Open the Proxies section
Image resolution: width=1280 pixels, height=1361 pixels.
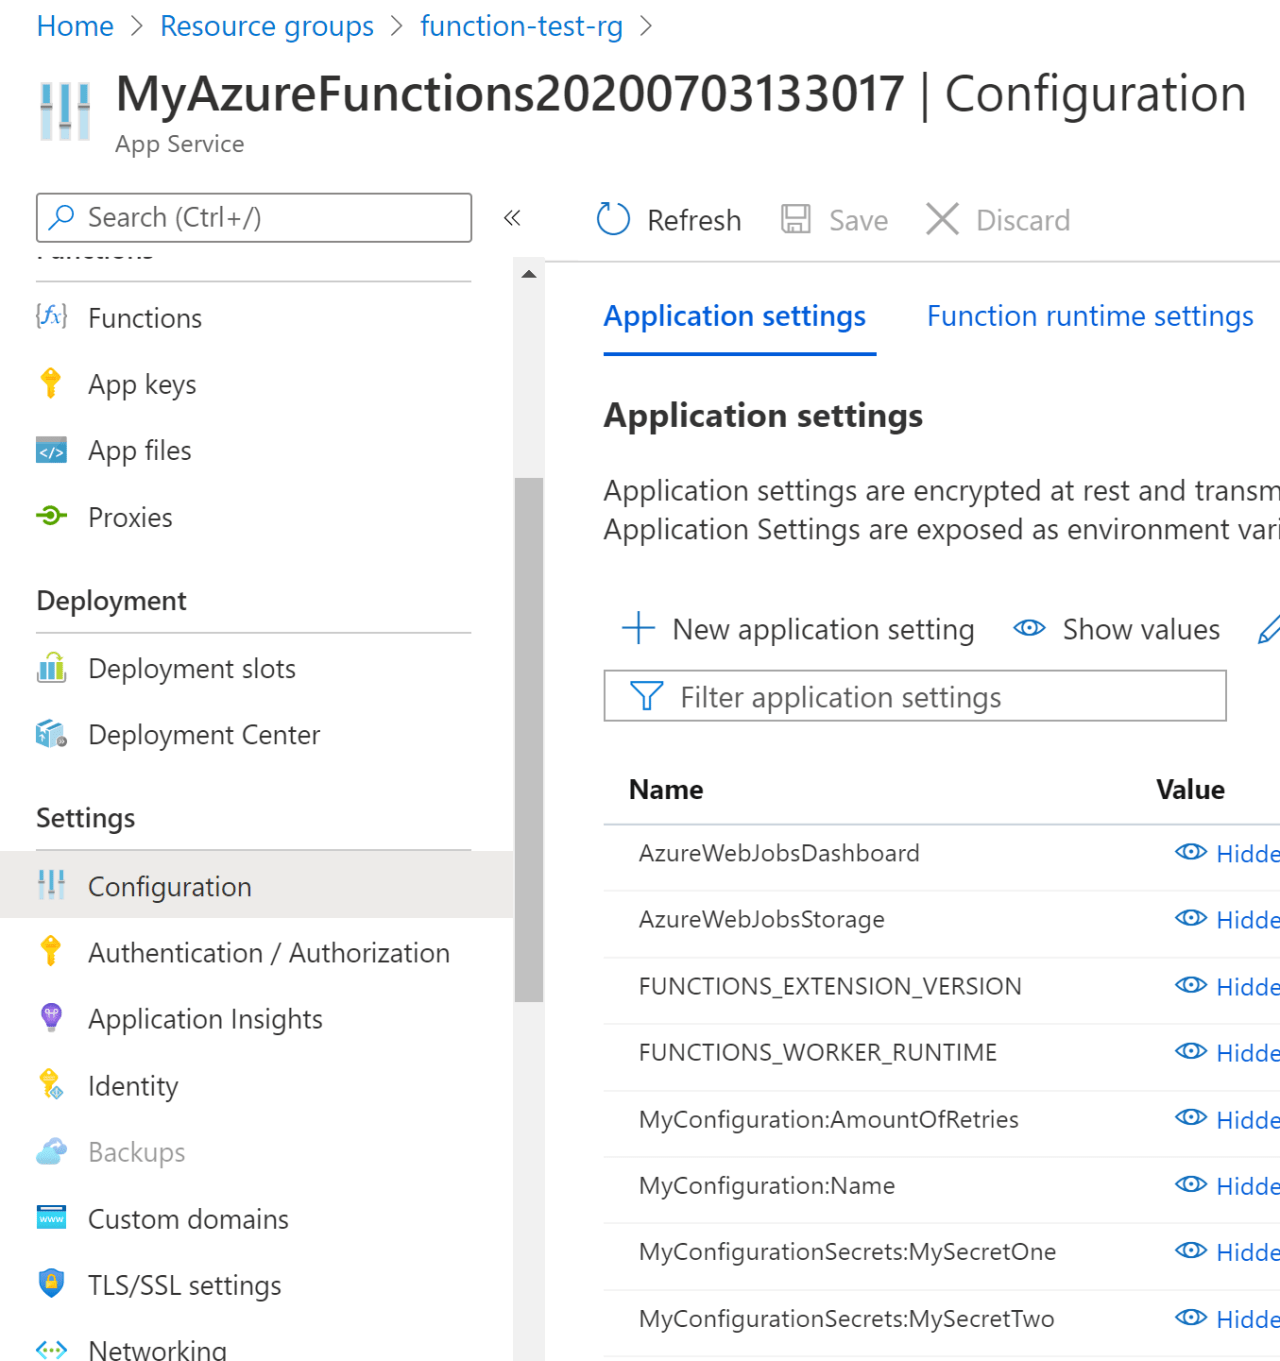(129, 517)
